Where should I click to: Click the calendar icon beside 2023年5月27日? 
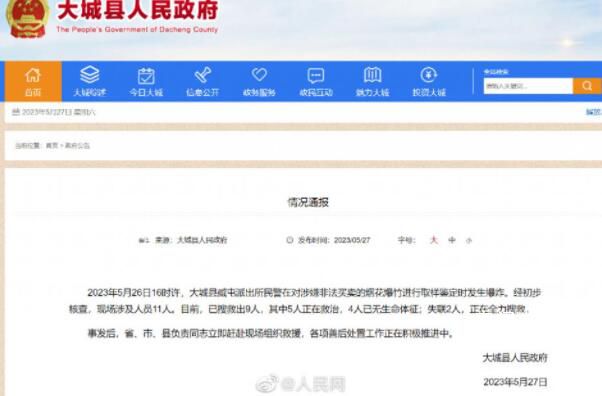[16, 112]
